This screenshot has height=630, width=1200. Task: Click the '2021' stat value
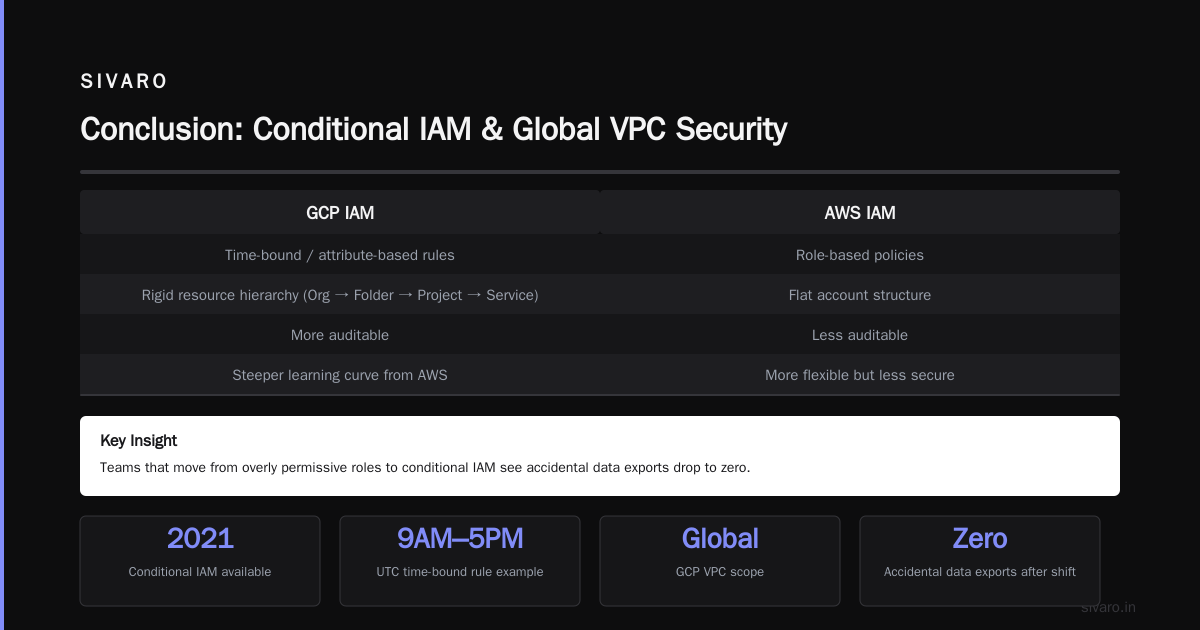(x=200, y=538)
